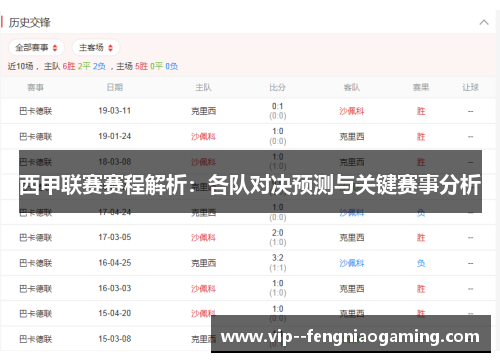Click the 主队 column header
This screenshot has height=362, width=500.
pos(203,88)
